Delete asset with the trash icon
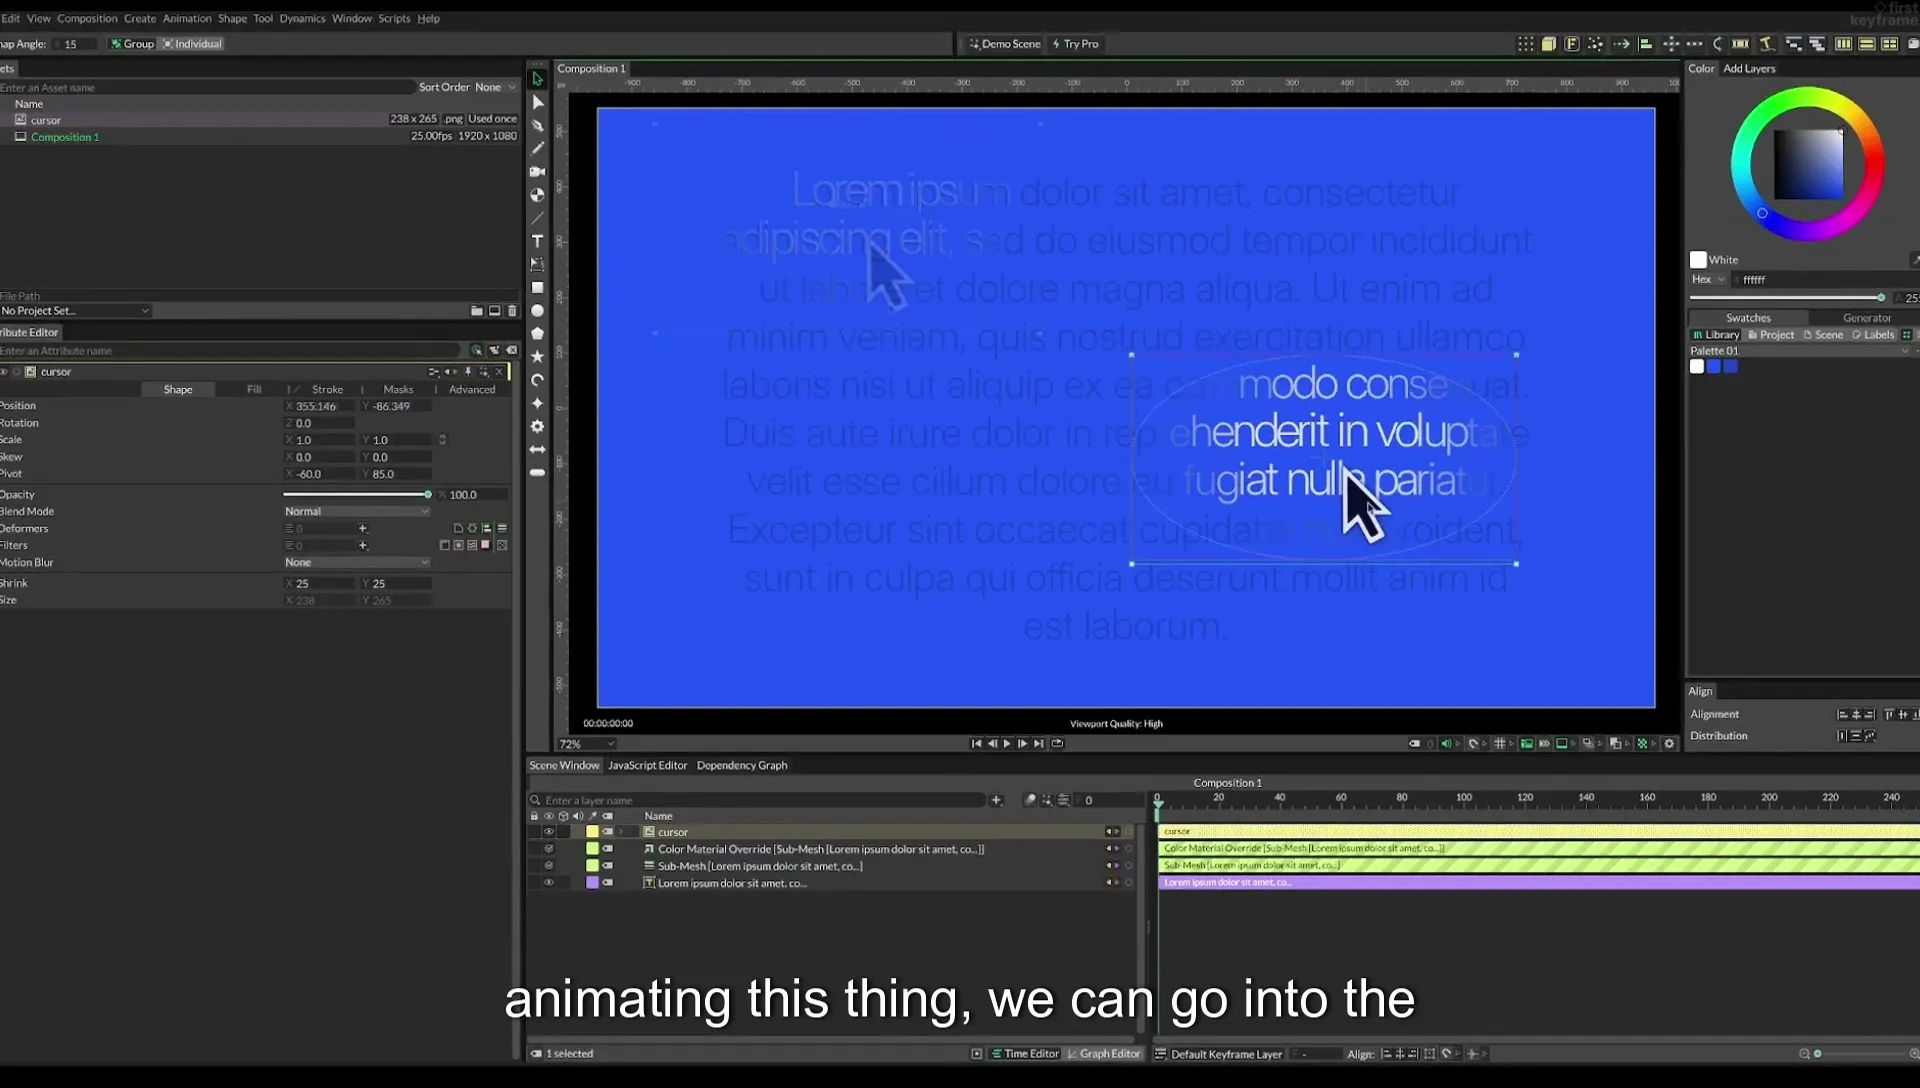1920x1088 pixels. point(512,311)
